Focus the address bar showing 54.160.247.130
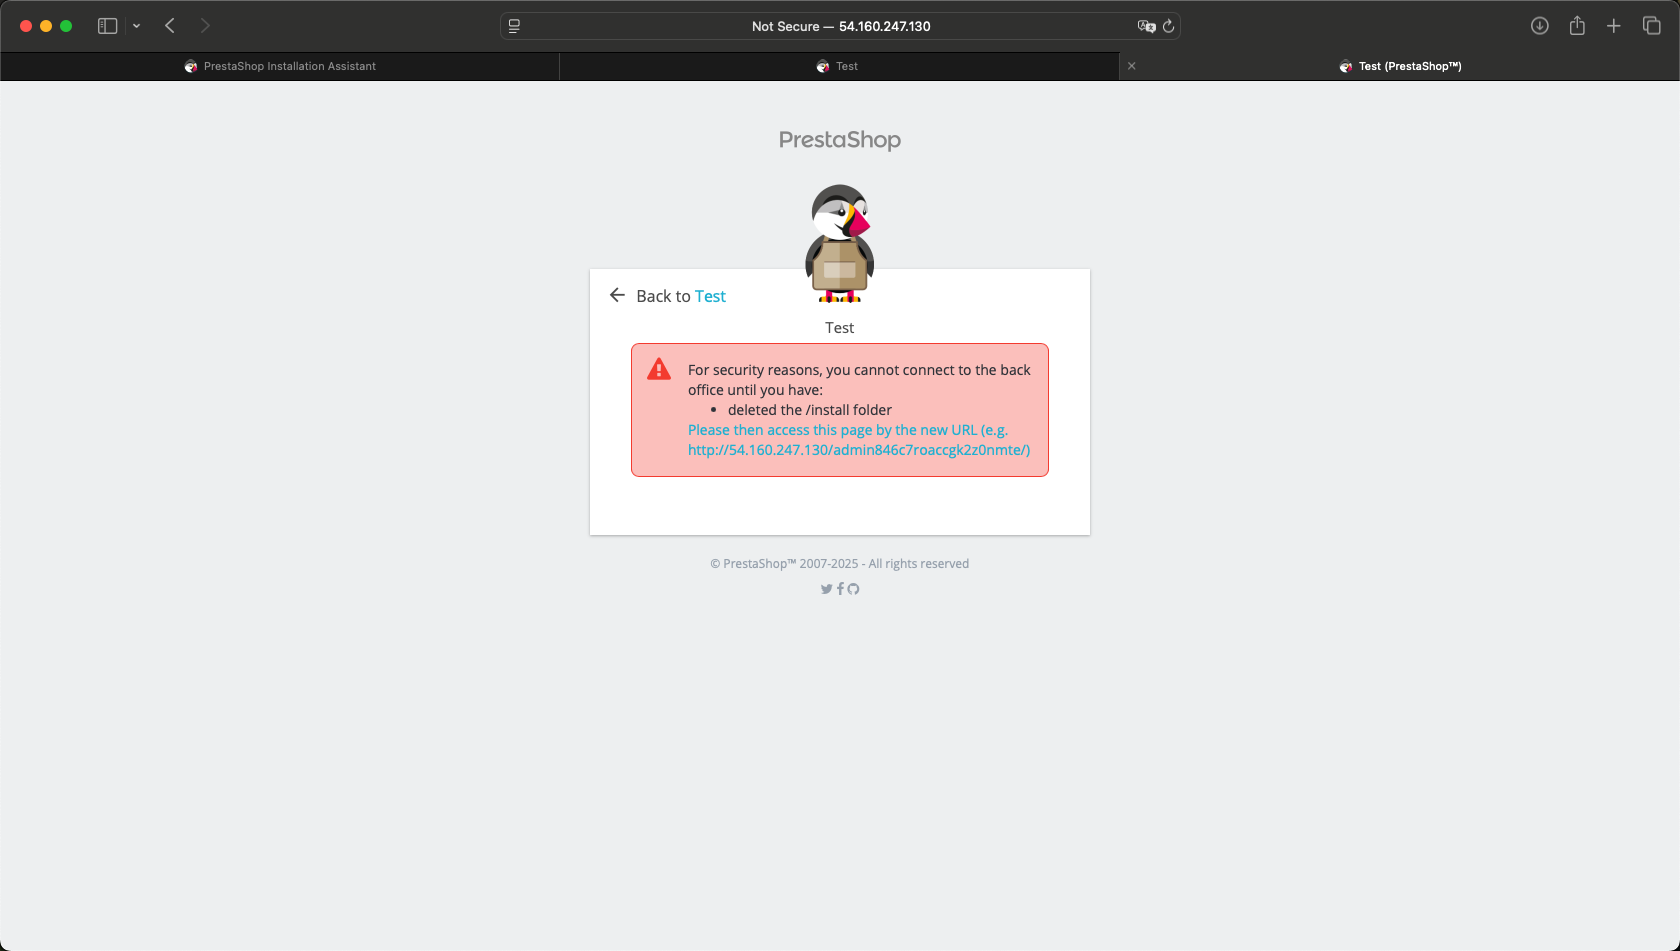Image resolution: width=1680 pixels, height=951 pixels. click(x=840, y=26)
